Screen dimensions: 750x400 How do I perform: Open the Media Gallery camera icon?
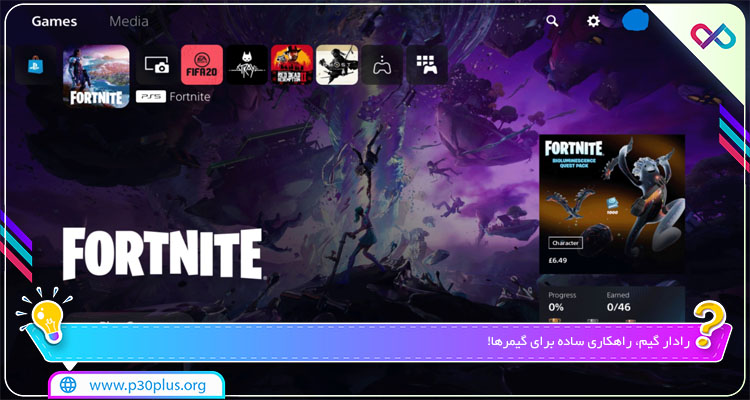(x=156, y=65)
